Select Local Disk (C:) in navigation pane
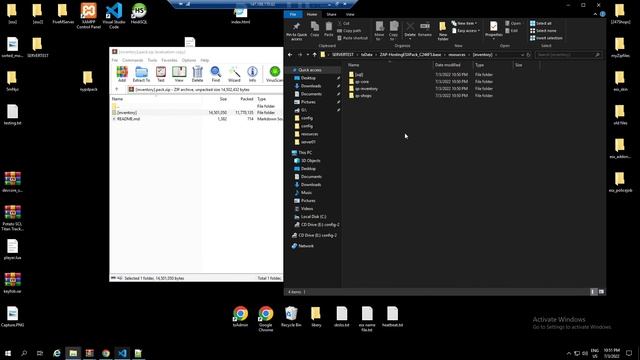 tap(313, 217)
